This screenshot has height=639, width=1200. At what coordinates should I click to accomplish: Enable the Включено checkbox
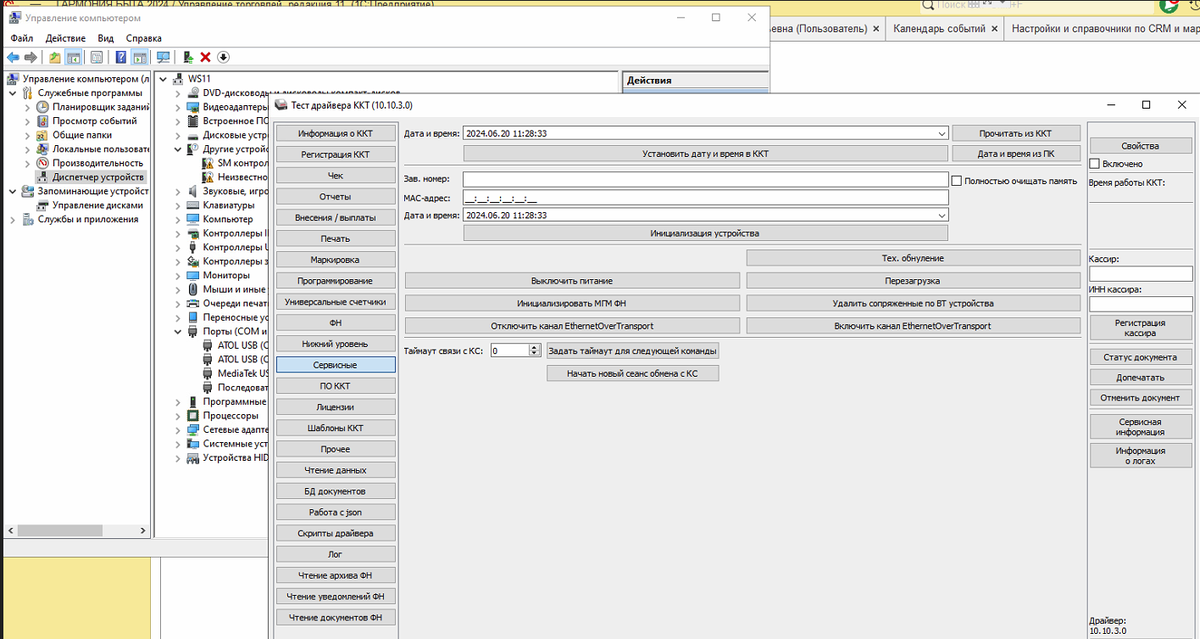tap(1094, 163)
